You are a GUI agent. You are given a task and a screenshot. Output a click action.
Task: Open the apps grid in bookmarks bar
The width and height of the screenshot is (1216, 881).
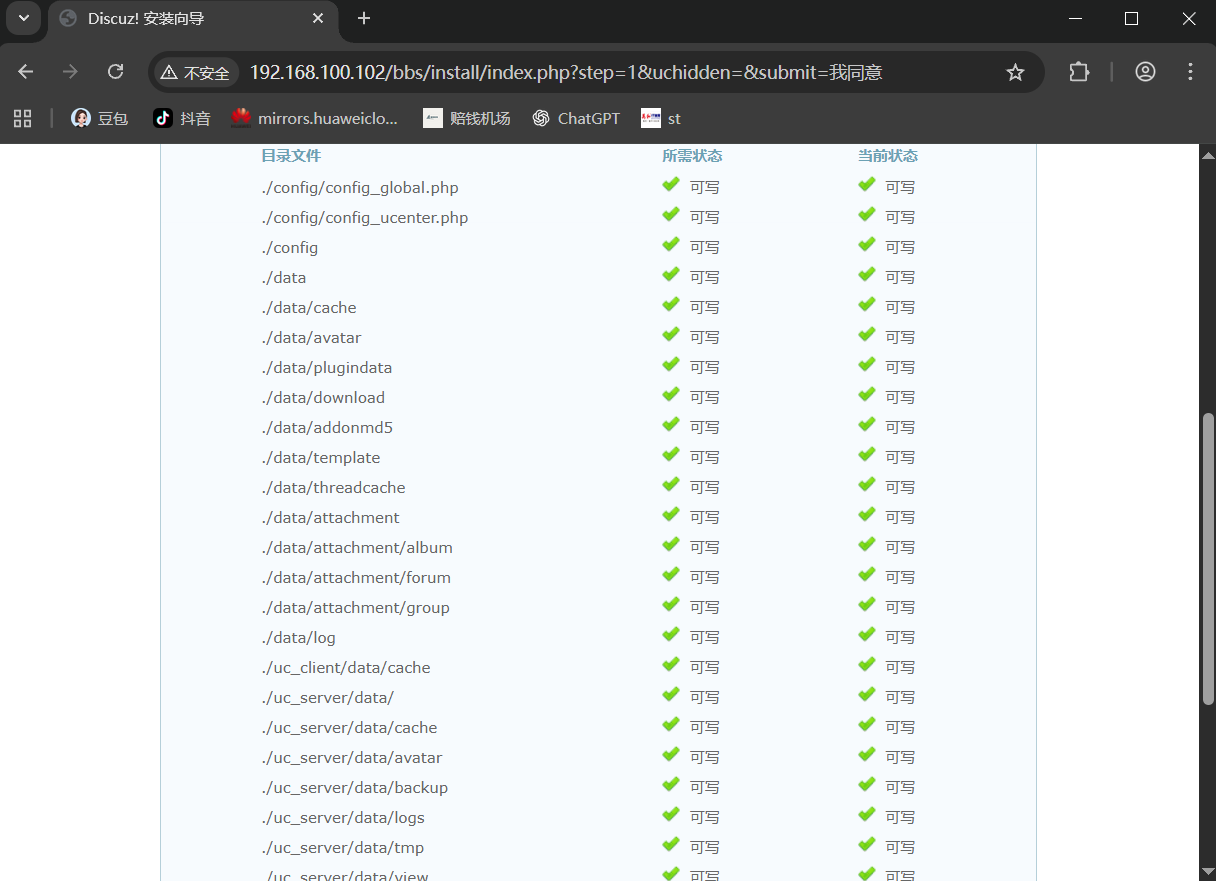coord(22,118)
